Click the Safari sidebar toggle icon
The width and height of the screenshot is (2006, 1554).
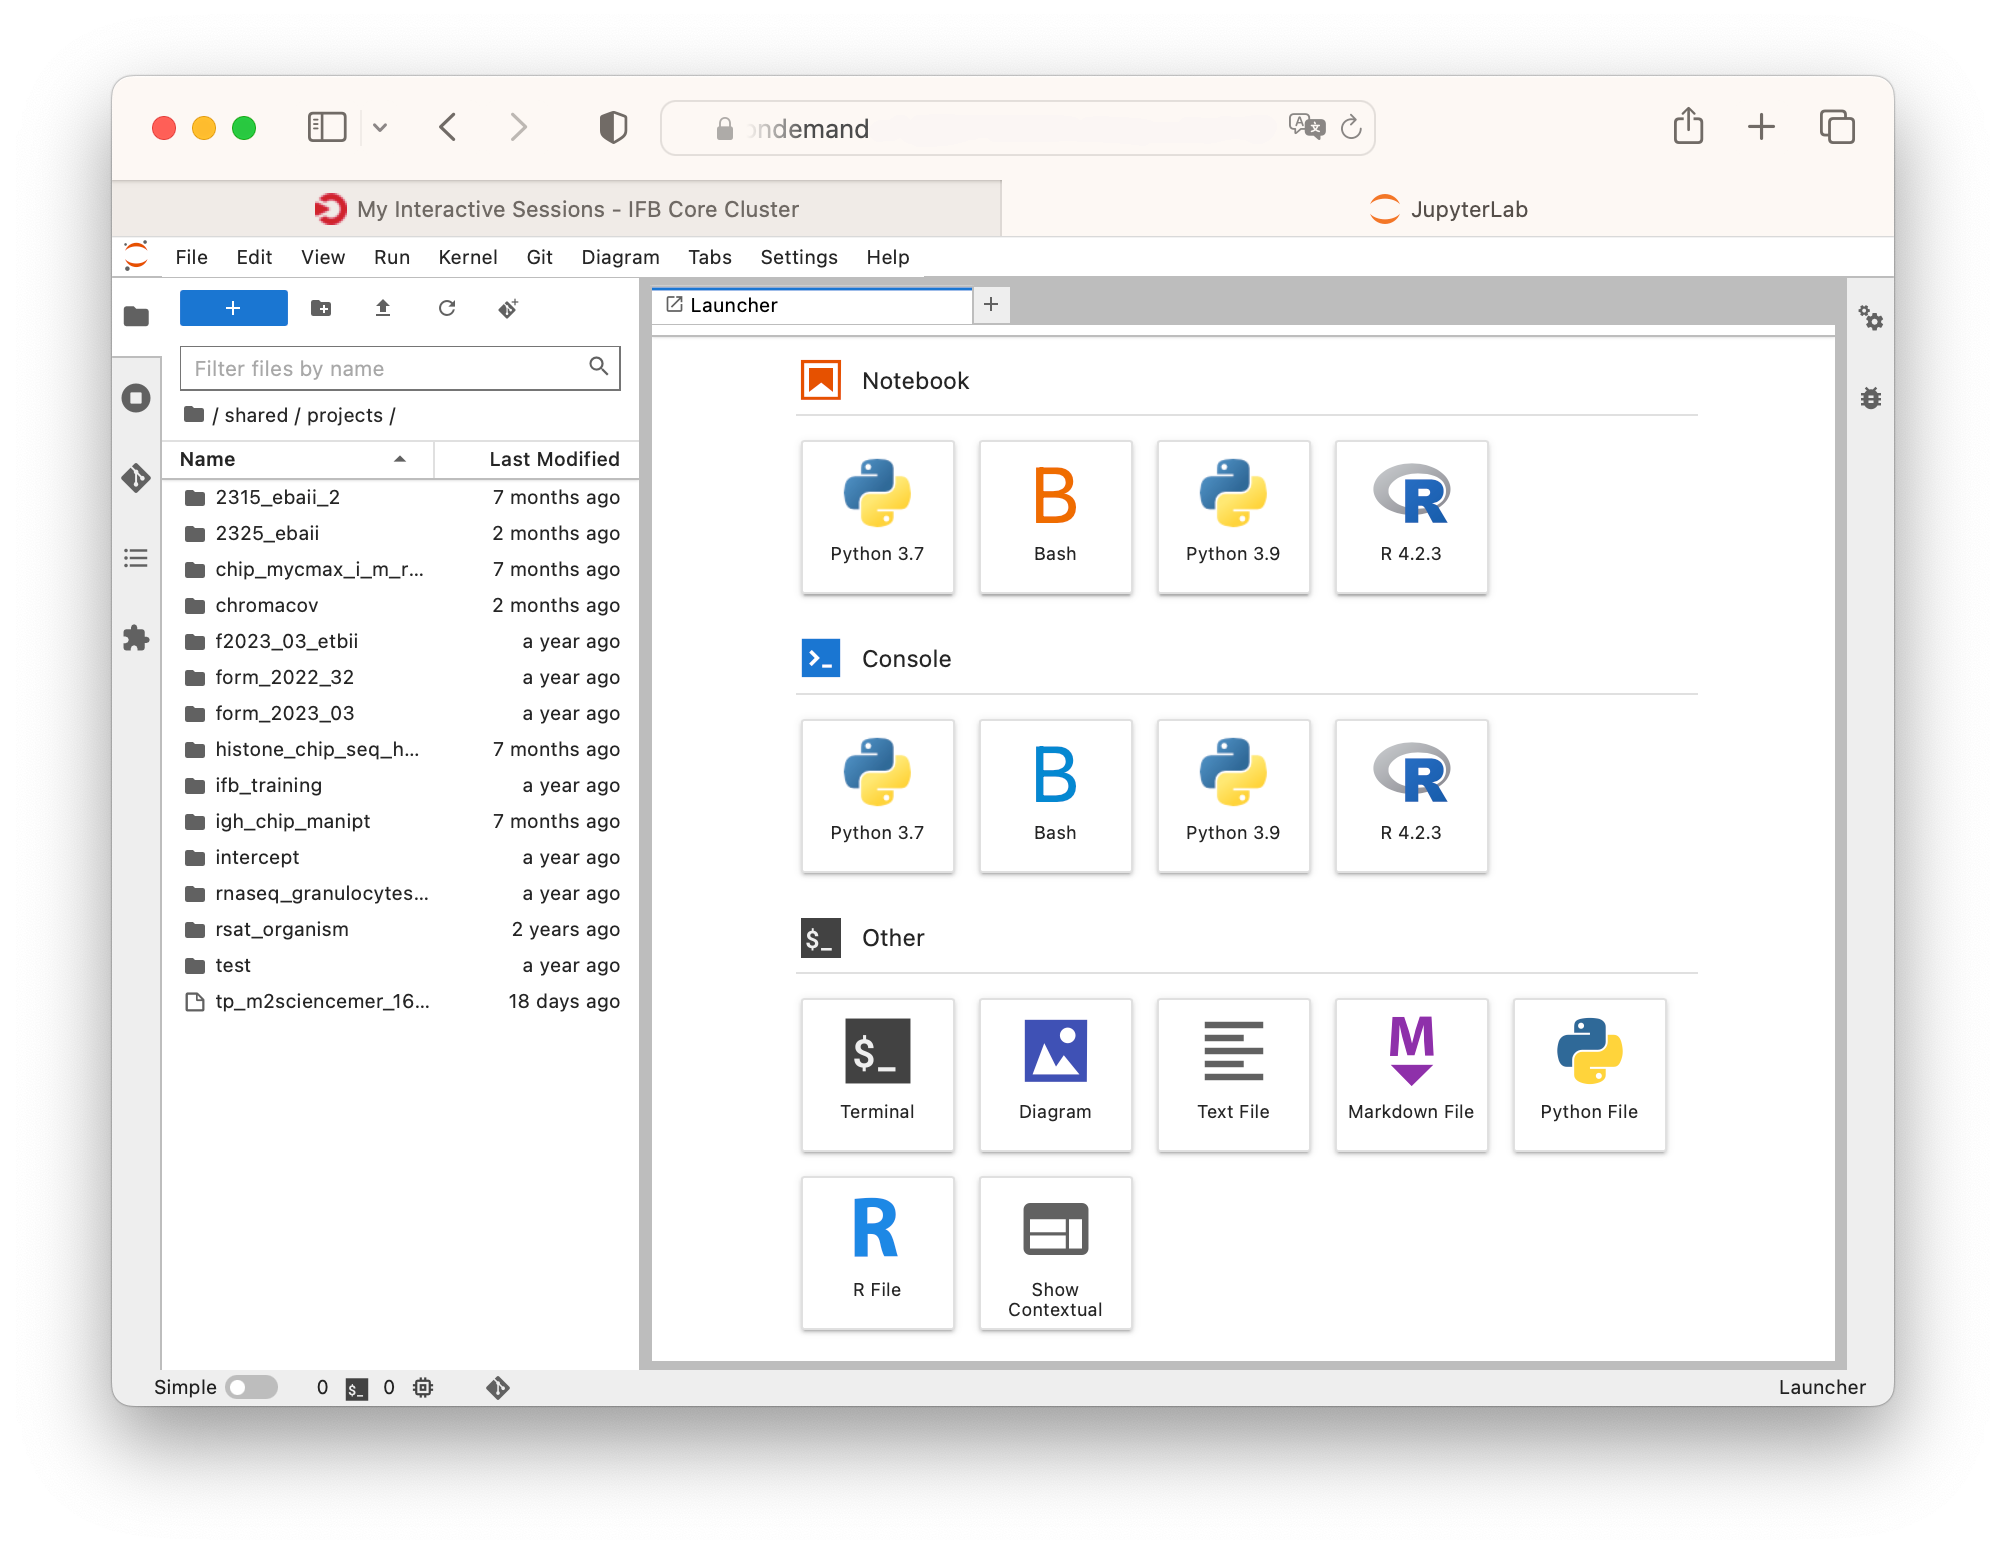point(327,127)
